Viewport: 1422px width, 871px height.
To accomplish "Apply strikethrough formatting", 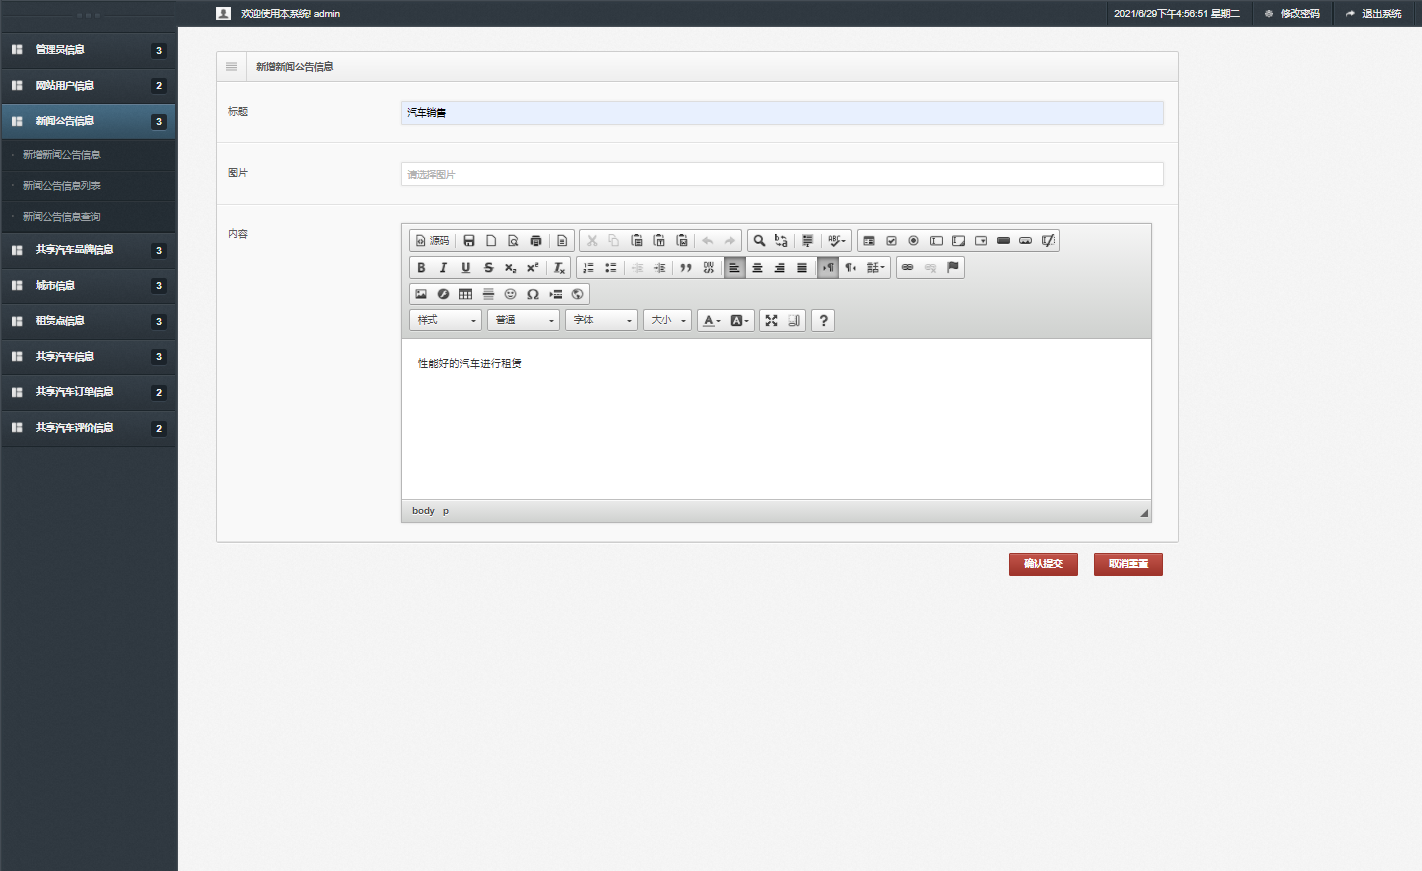I will [488, 268].
